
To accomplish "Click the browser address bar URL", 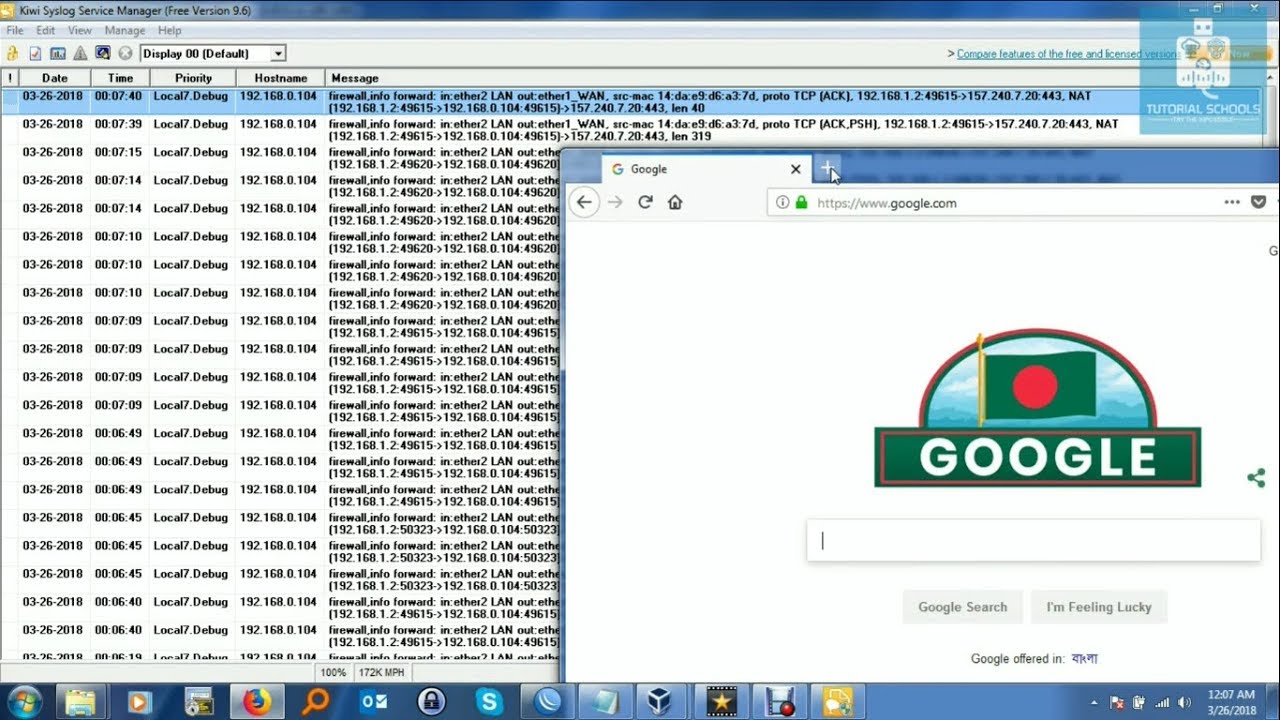I will point(887,202).
